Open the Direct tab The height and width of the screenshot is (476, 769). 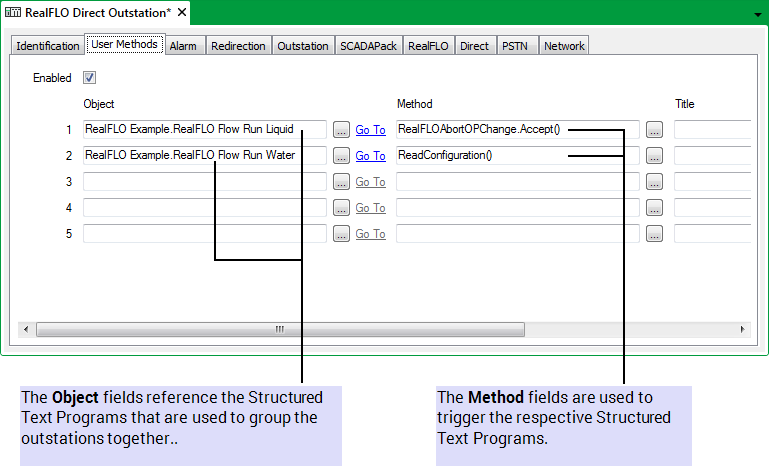tap(474, 46)
